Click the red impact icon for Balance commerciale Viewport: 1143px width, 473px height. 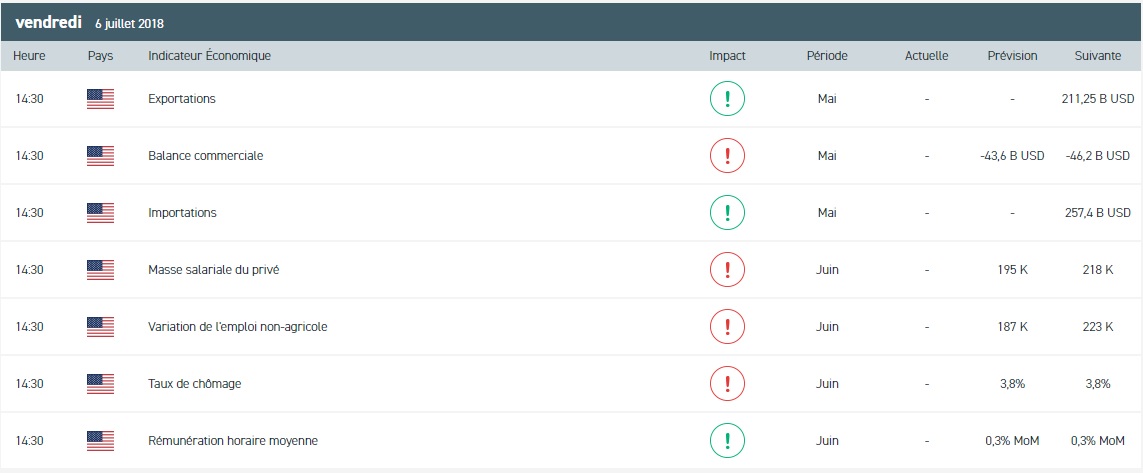[727, 155]
